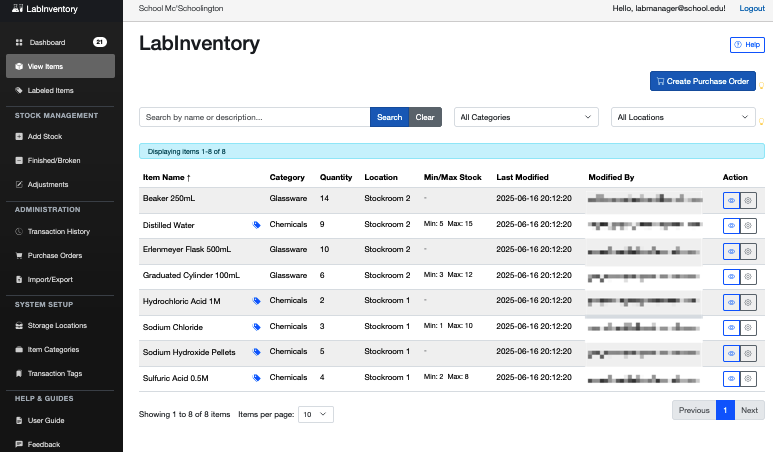The image size is (773, 452).
Task: Click the label tag icon beside Distilled Water
Action: pyautogui.click(x=257, y=225)
